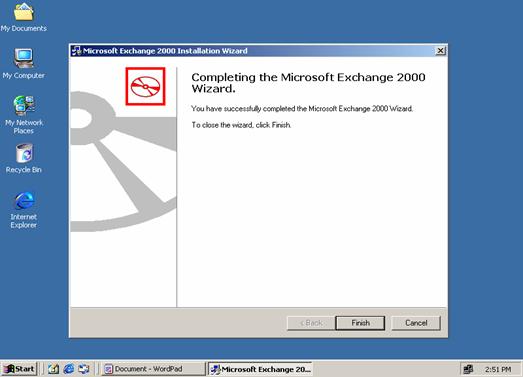Click the network system tray icon
The image size is (523, 377).
pos(468,369)
